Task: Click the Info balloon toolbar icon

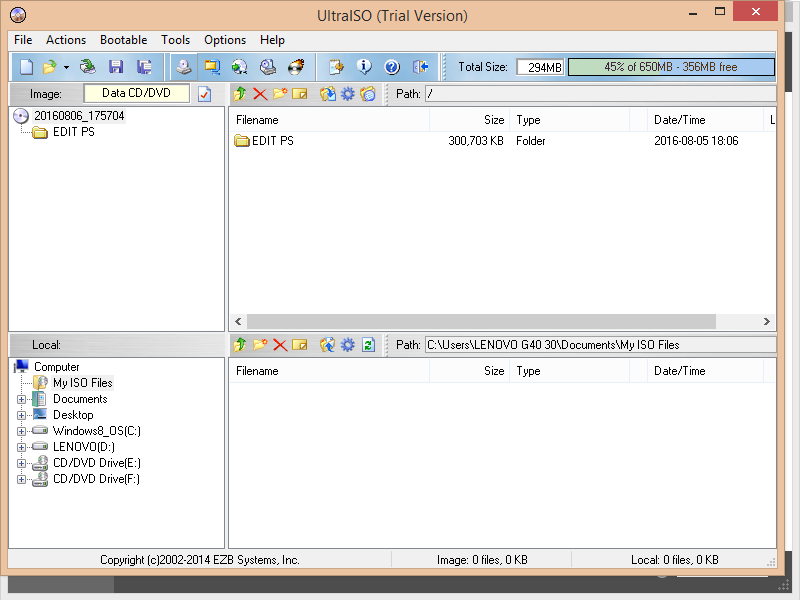Action: point(364,67)
